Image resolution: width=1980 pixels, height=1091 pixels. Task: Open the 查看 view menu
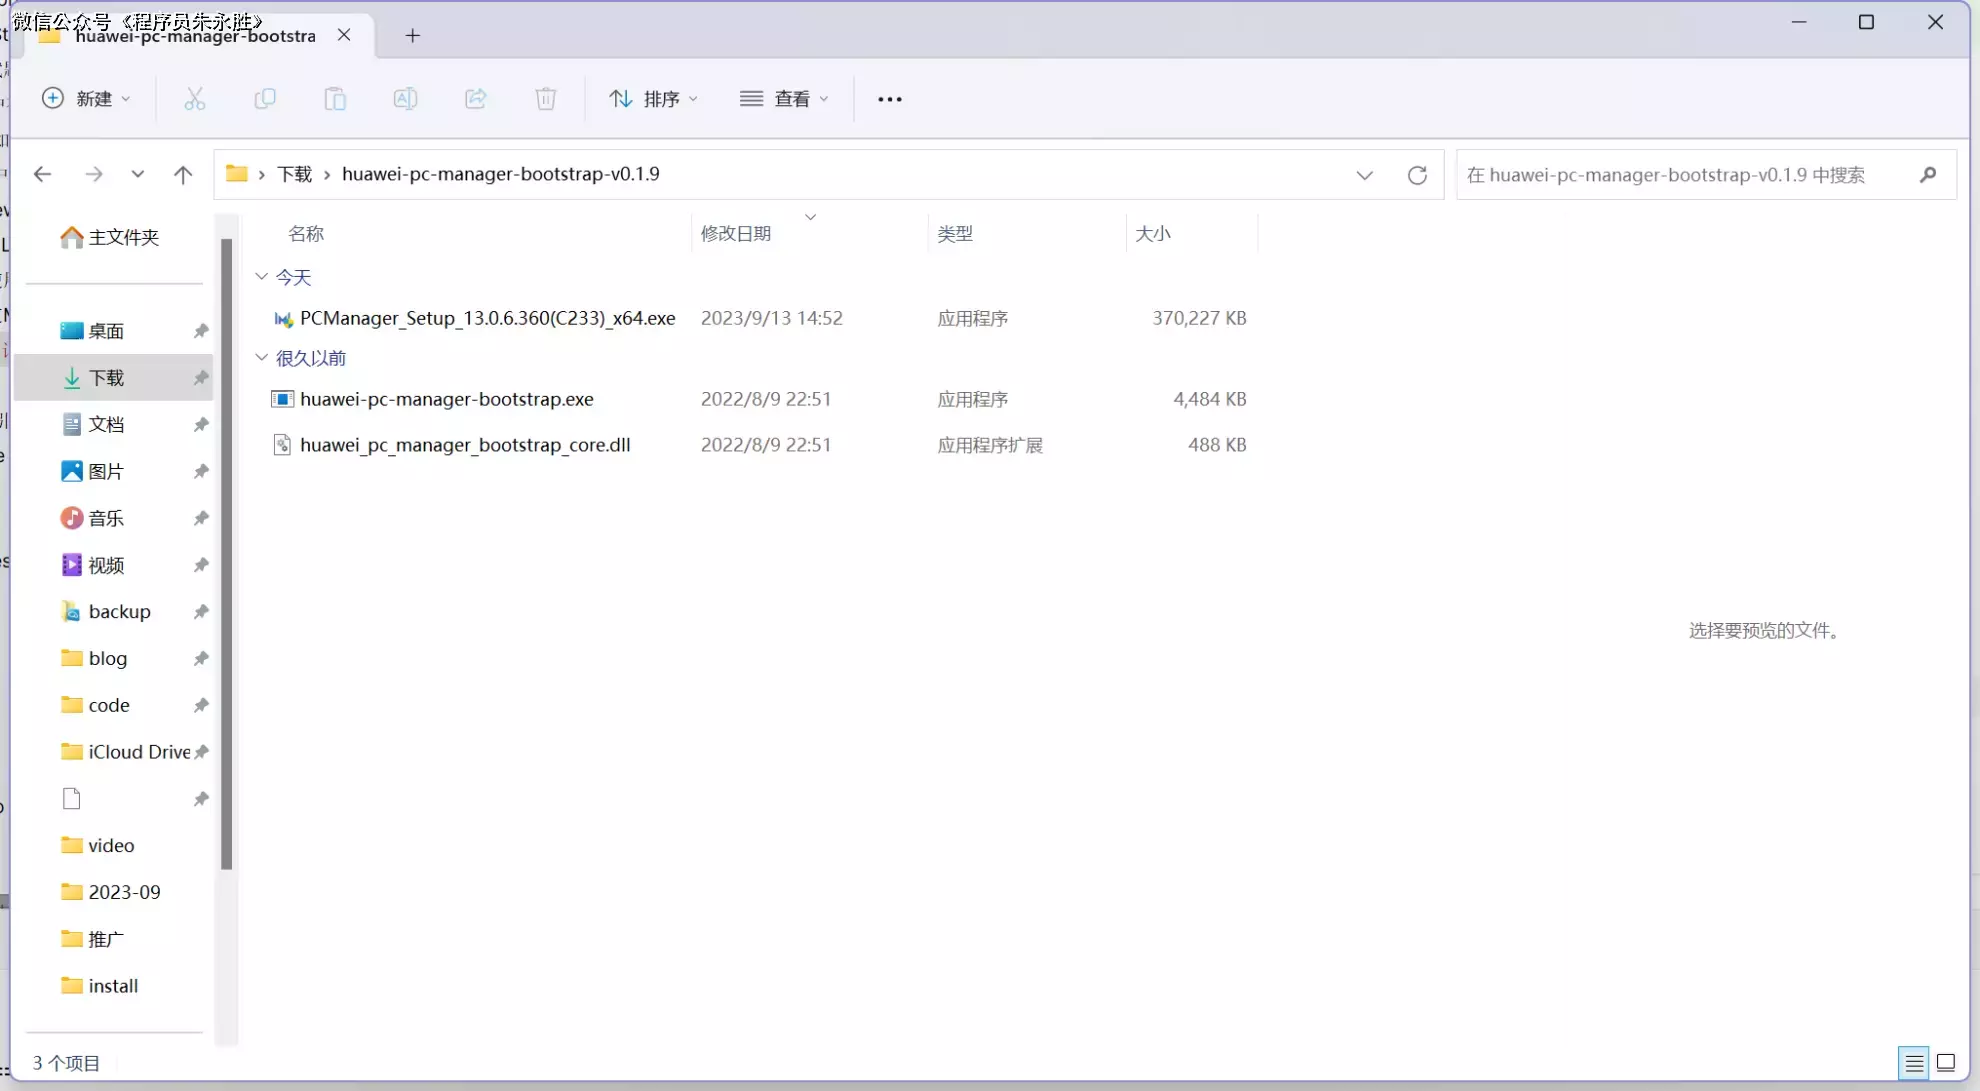pos(785,99)
